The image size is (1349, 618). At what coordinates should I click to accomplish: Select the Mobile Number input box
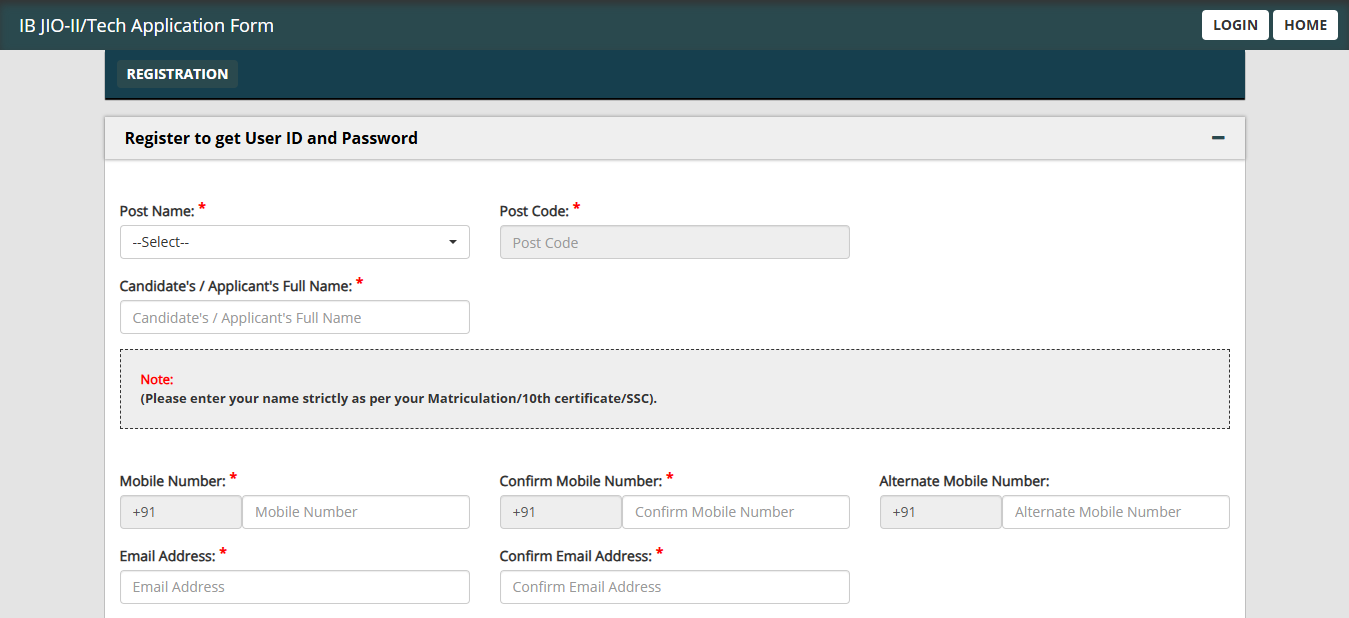click(355, 512)
